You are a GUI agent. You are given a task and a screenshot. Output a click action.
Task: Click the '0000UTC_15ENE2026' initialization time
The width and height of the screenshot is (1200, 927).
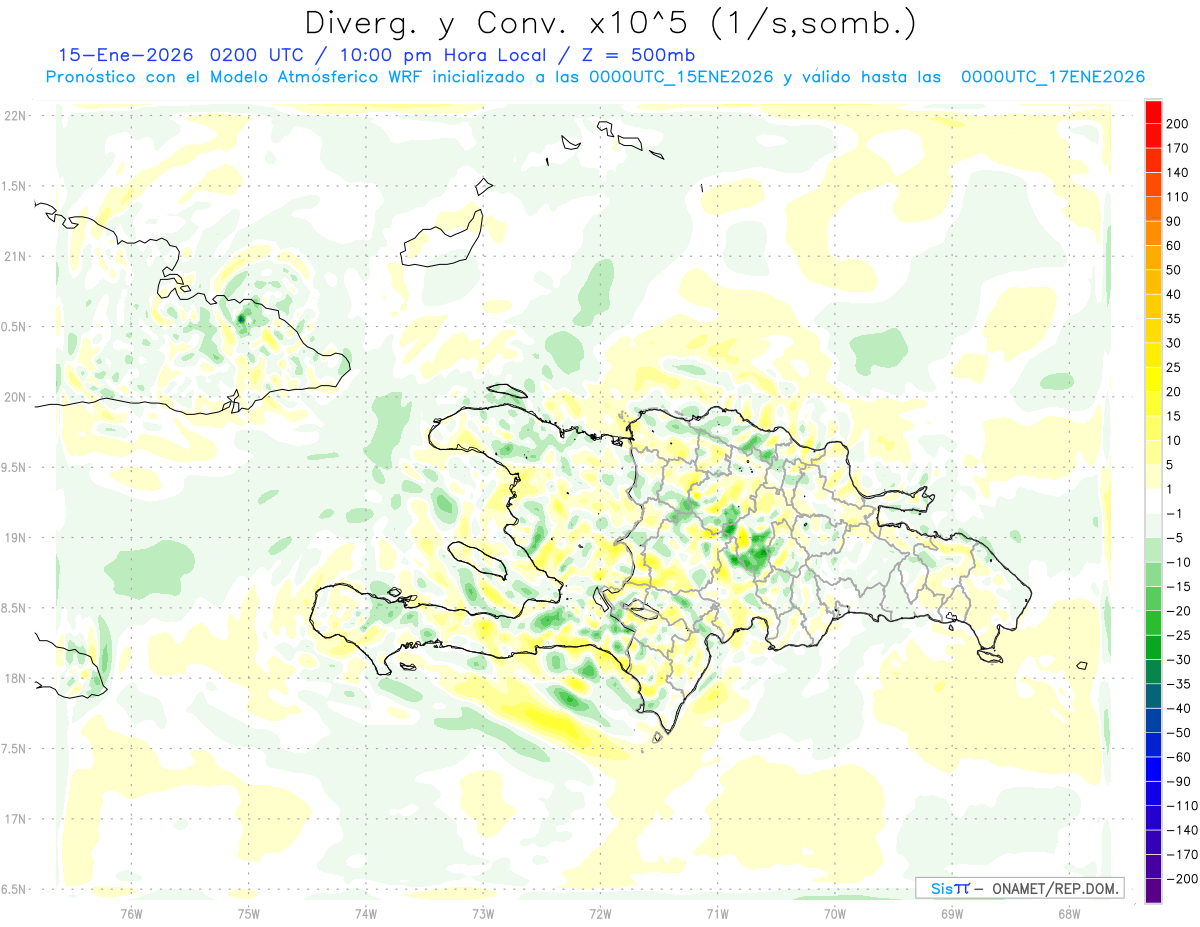[680, 77]
